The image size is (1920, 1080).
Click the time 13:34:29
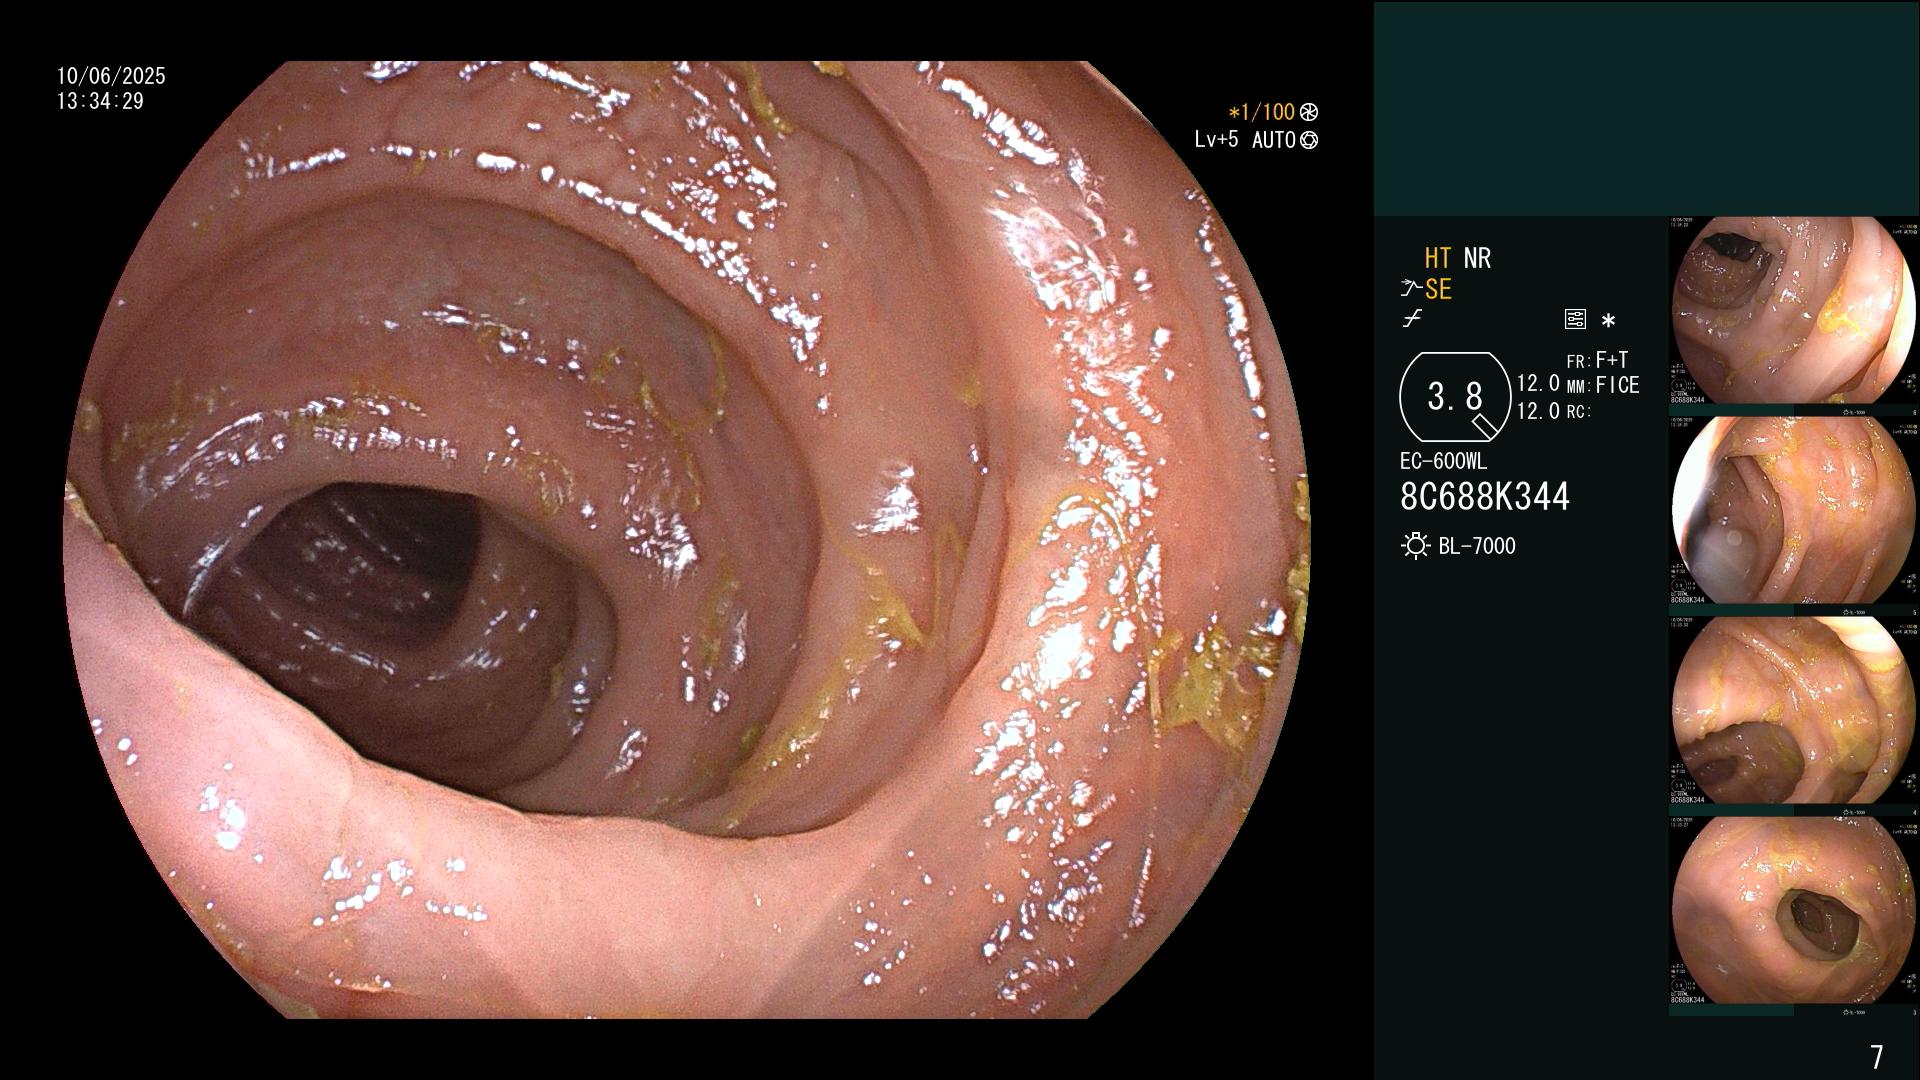click(100, 101)
